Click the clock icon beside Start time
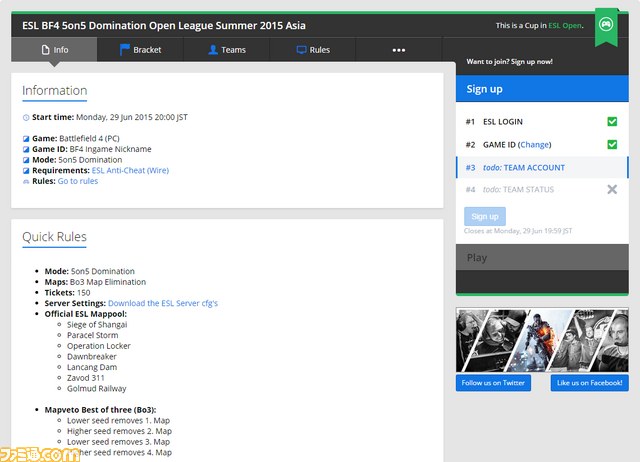 point(26,118)
